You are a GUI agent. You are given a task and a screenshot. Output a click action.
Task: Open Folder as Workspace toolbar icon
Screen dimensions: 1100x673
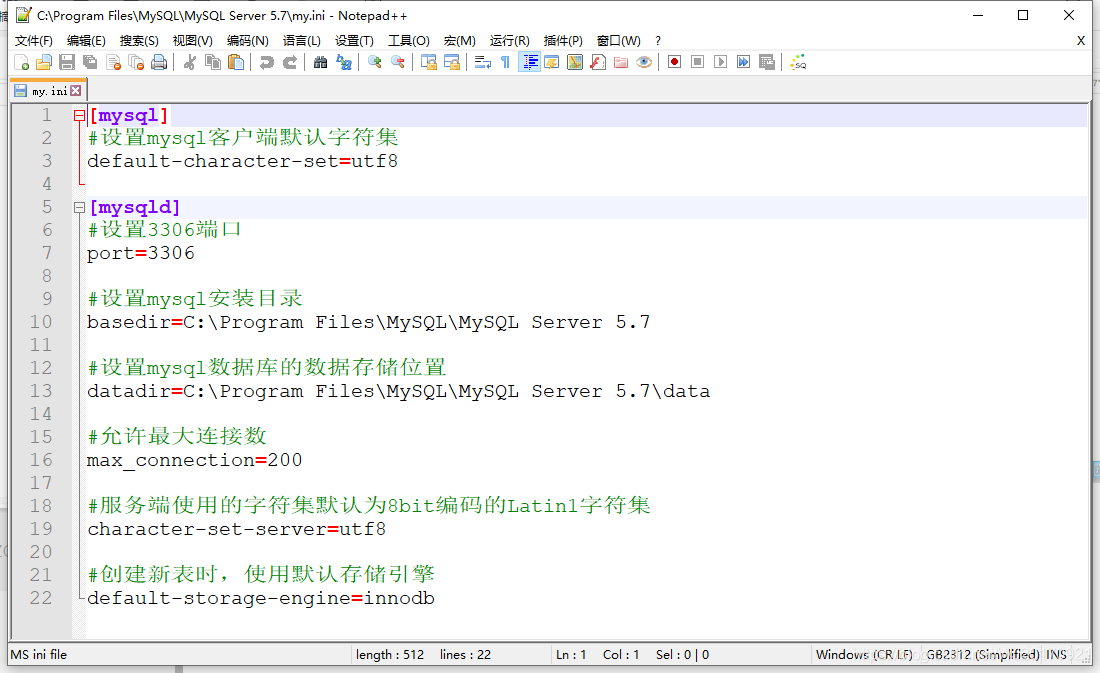[x=621, y=62]
